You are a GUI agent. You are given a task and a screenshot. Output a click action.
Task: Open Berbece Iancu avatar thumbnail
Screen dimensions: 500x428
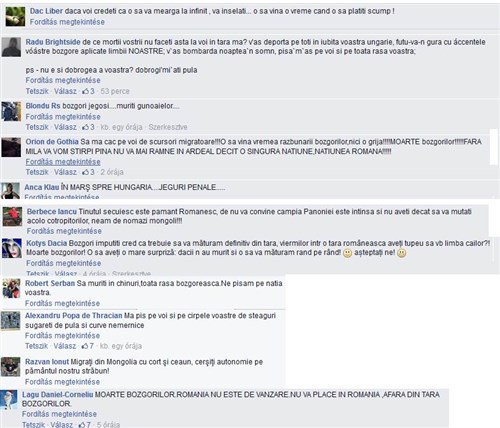pyautogui.click(x=12, y=216)
